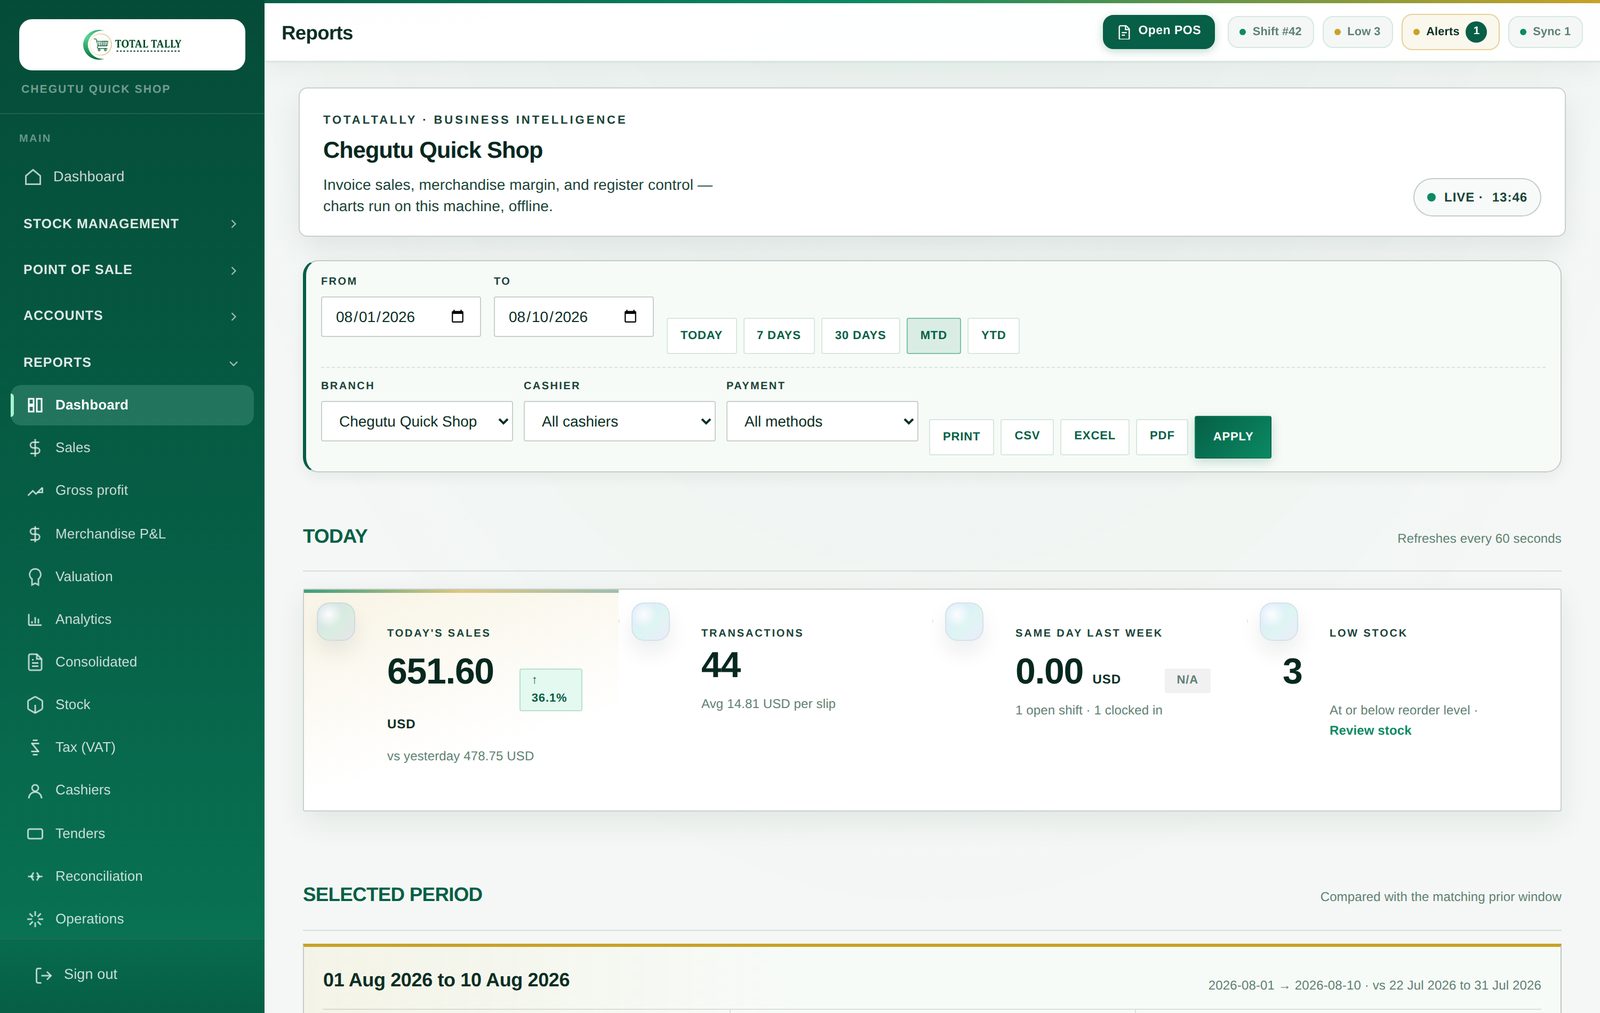The height and width of the screenshot is (1013, 1600).
Task: Click 'vs yesterday 478.75 USD' text
Action: tap(460, 757)
